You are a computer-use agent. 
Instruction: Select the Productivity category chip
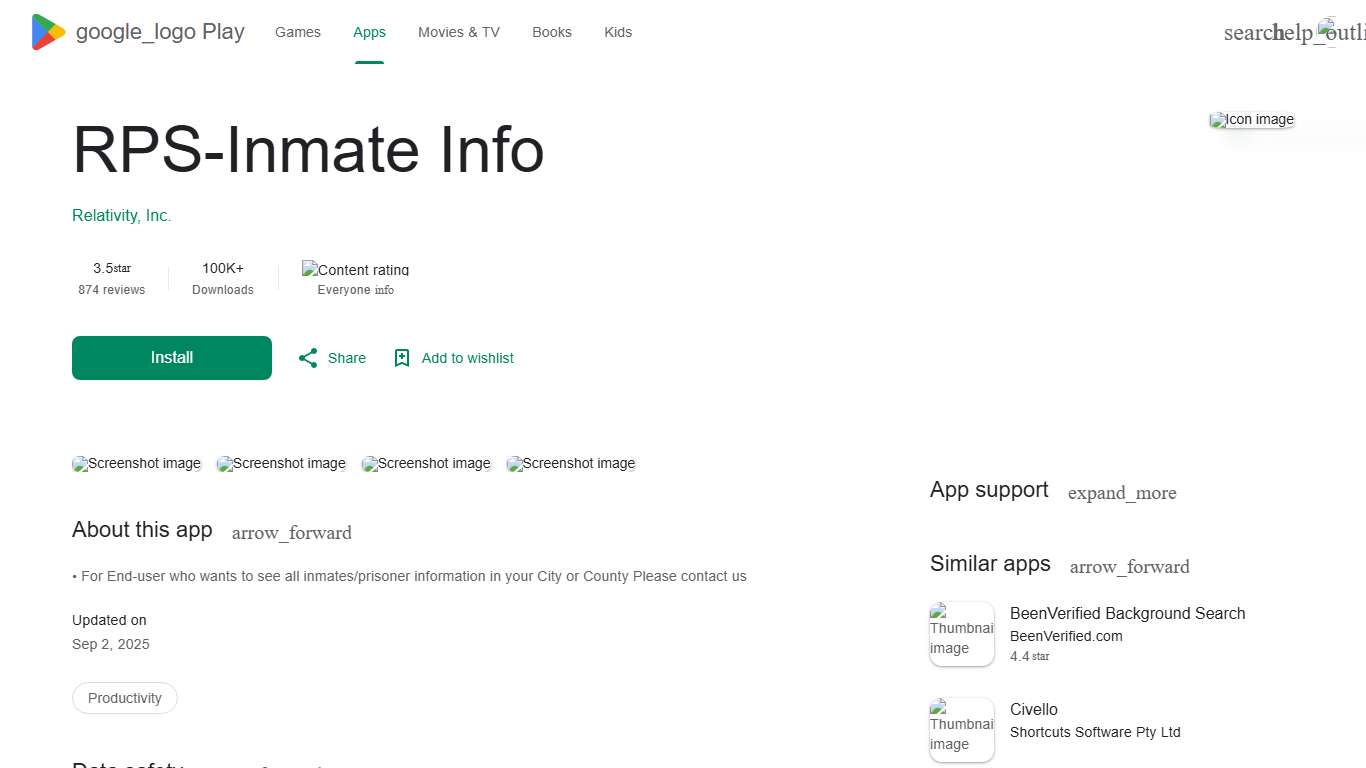pos(125,698)
